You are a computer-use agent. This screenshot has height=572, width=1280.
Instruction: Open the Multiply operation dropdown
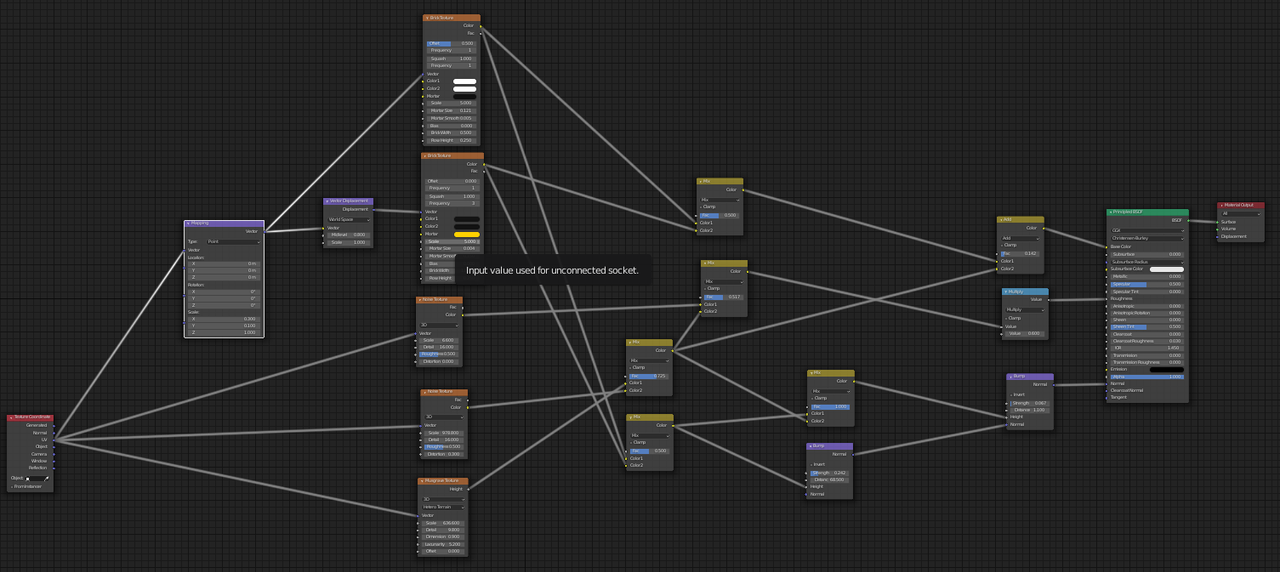[x=1025, y=310]
